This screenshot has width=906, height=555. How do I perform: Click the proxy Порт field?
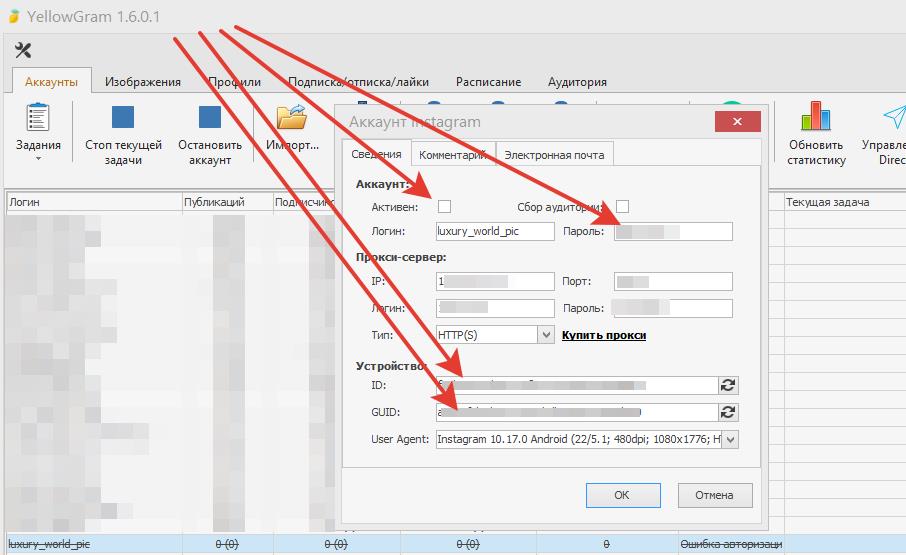[673, 281]
